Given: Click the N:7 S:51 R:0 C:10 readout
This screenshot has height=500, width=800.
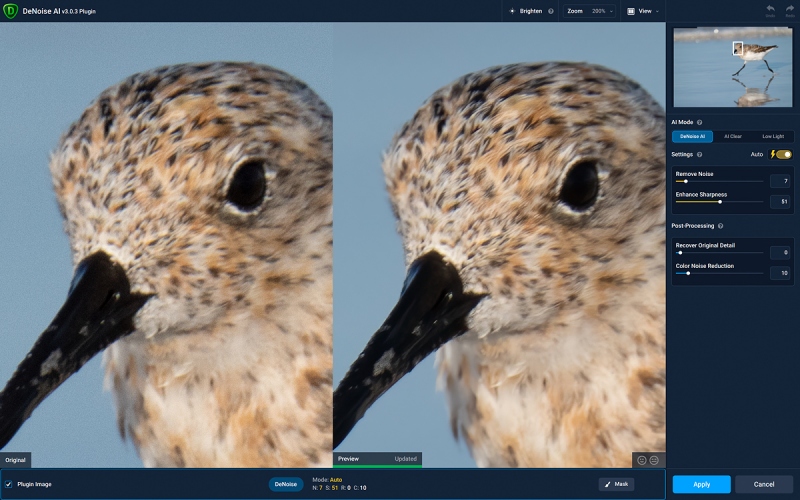Looking at the screenshot, I should tap(339, 488).
